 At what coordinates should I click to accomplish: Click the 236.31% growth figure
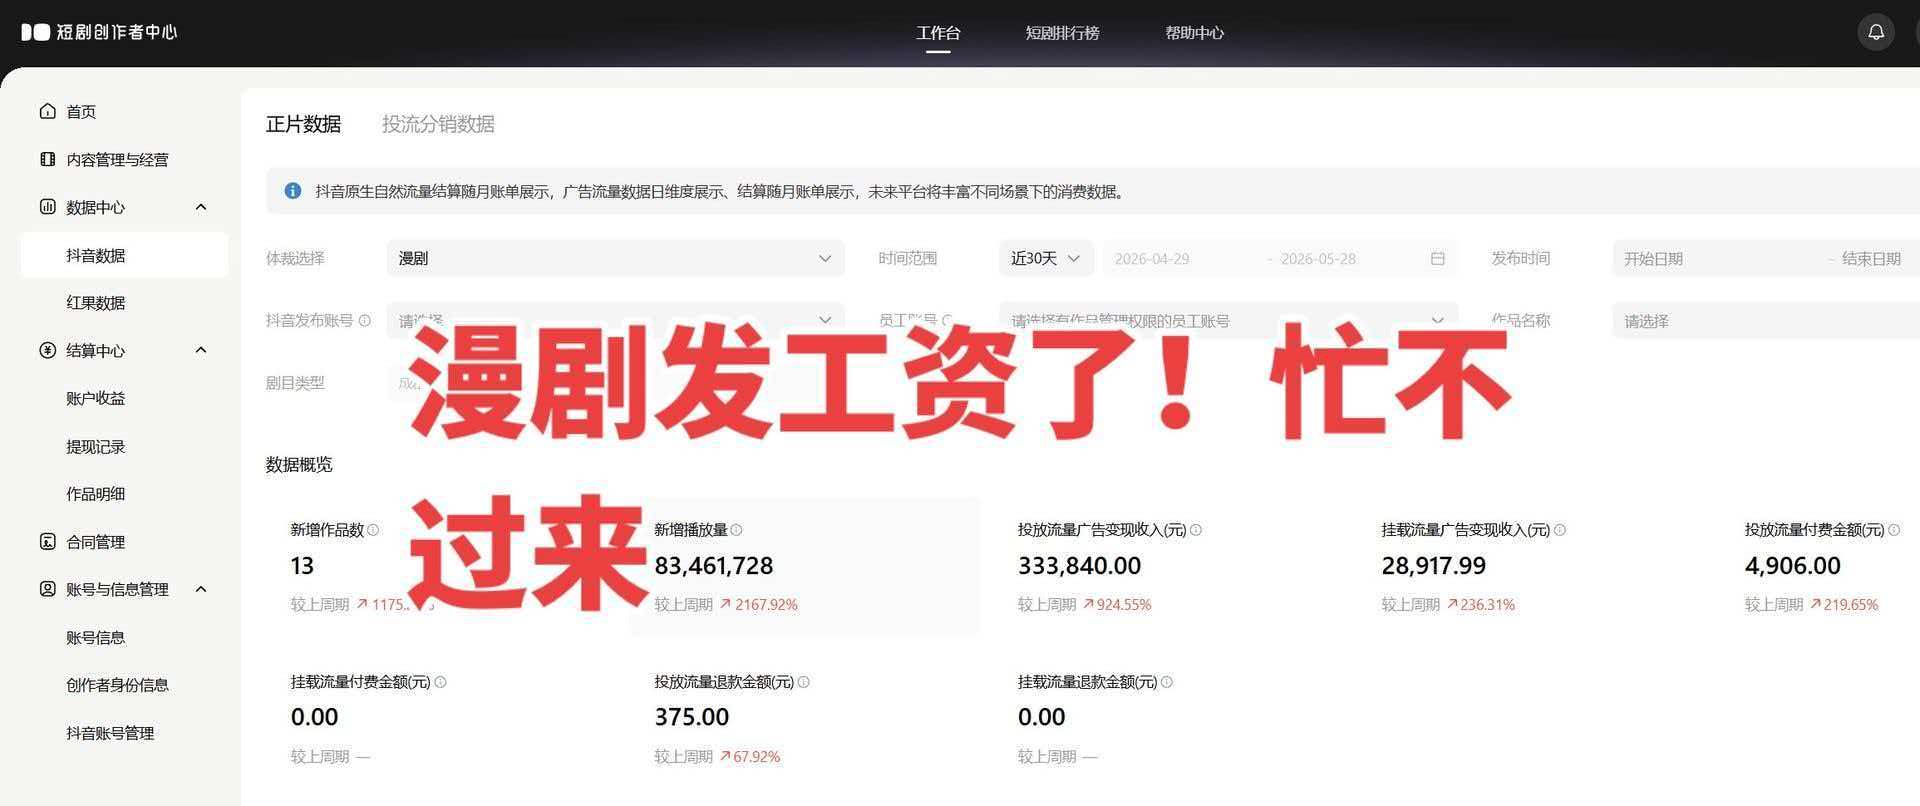pyautogui.click(x=1487, y=604)
